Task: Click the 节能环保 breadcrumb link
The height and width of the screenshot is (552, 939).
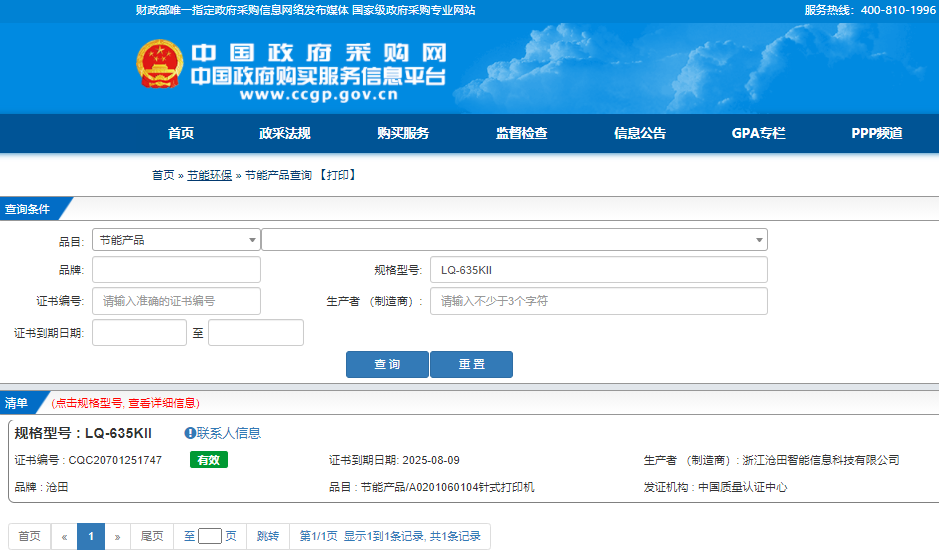Action: (209, 175)
